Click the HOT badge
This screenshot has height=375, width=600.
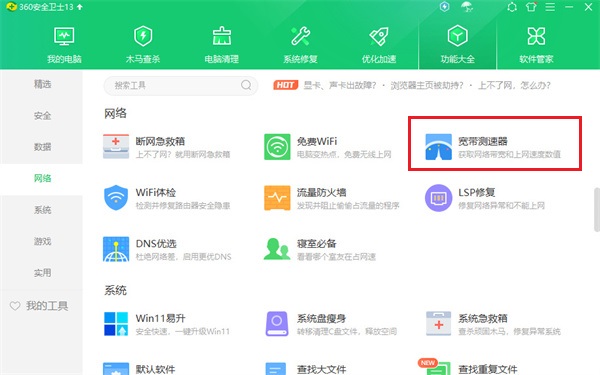click(285, 85)
